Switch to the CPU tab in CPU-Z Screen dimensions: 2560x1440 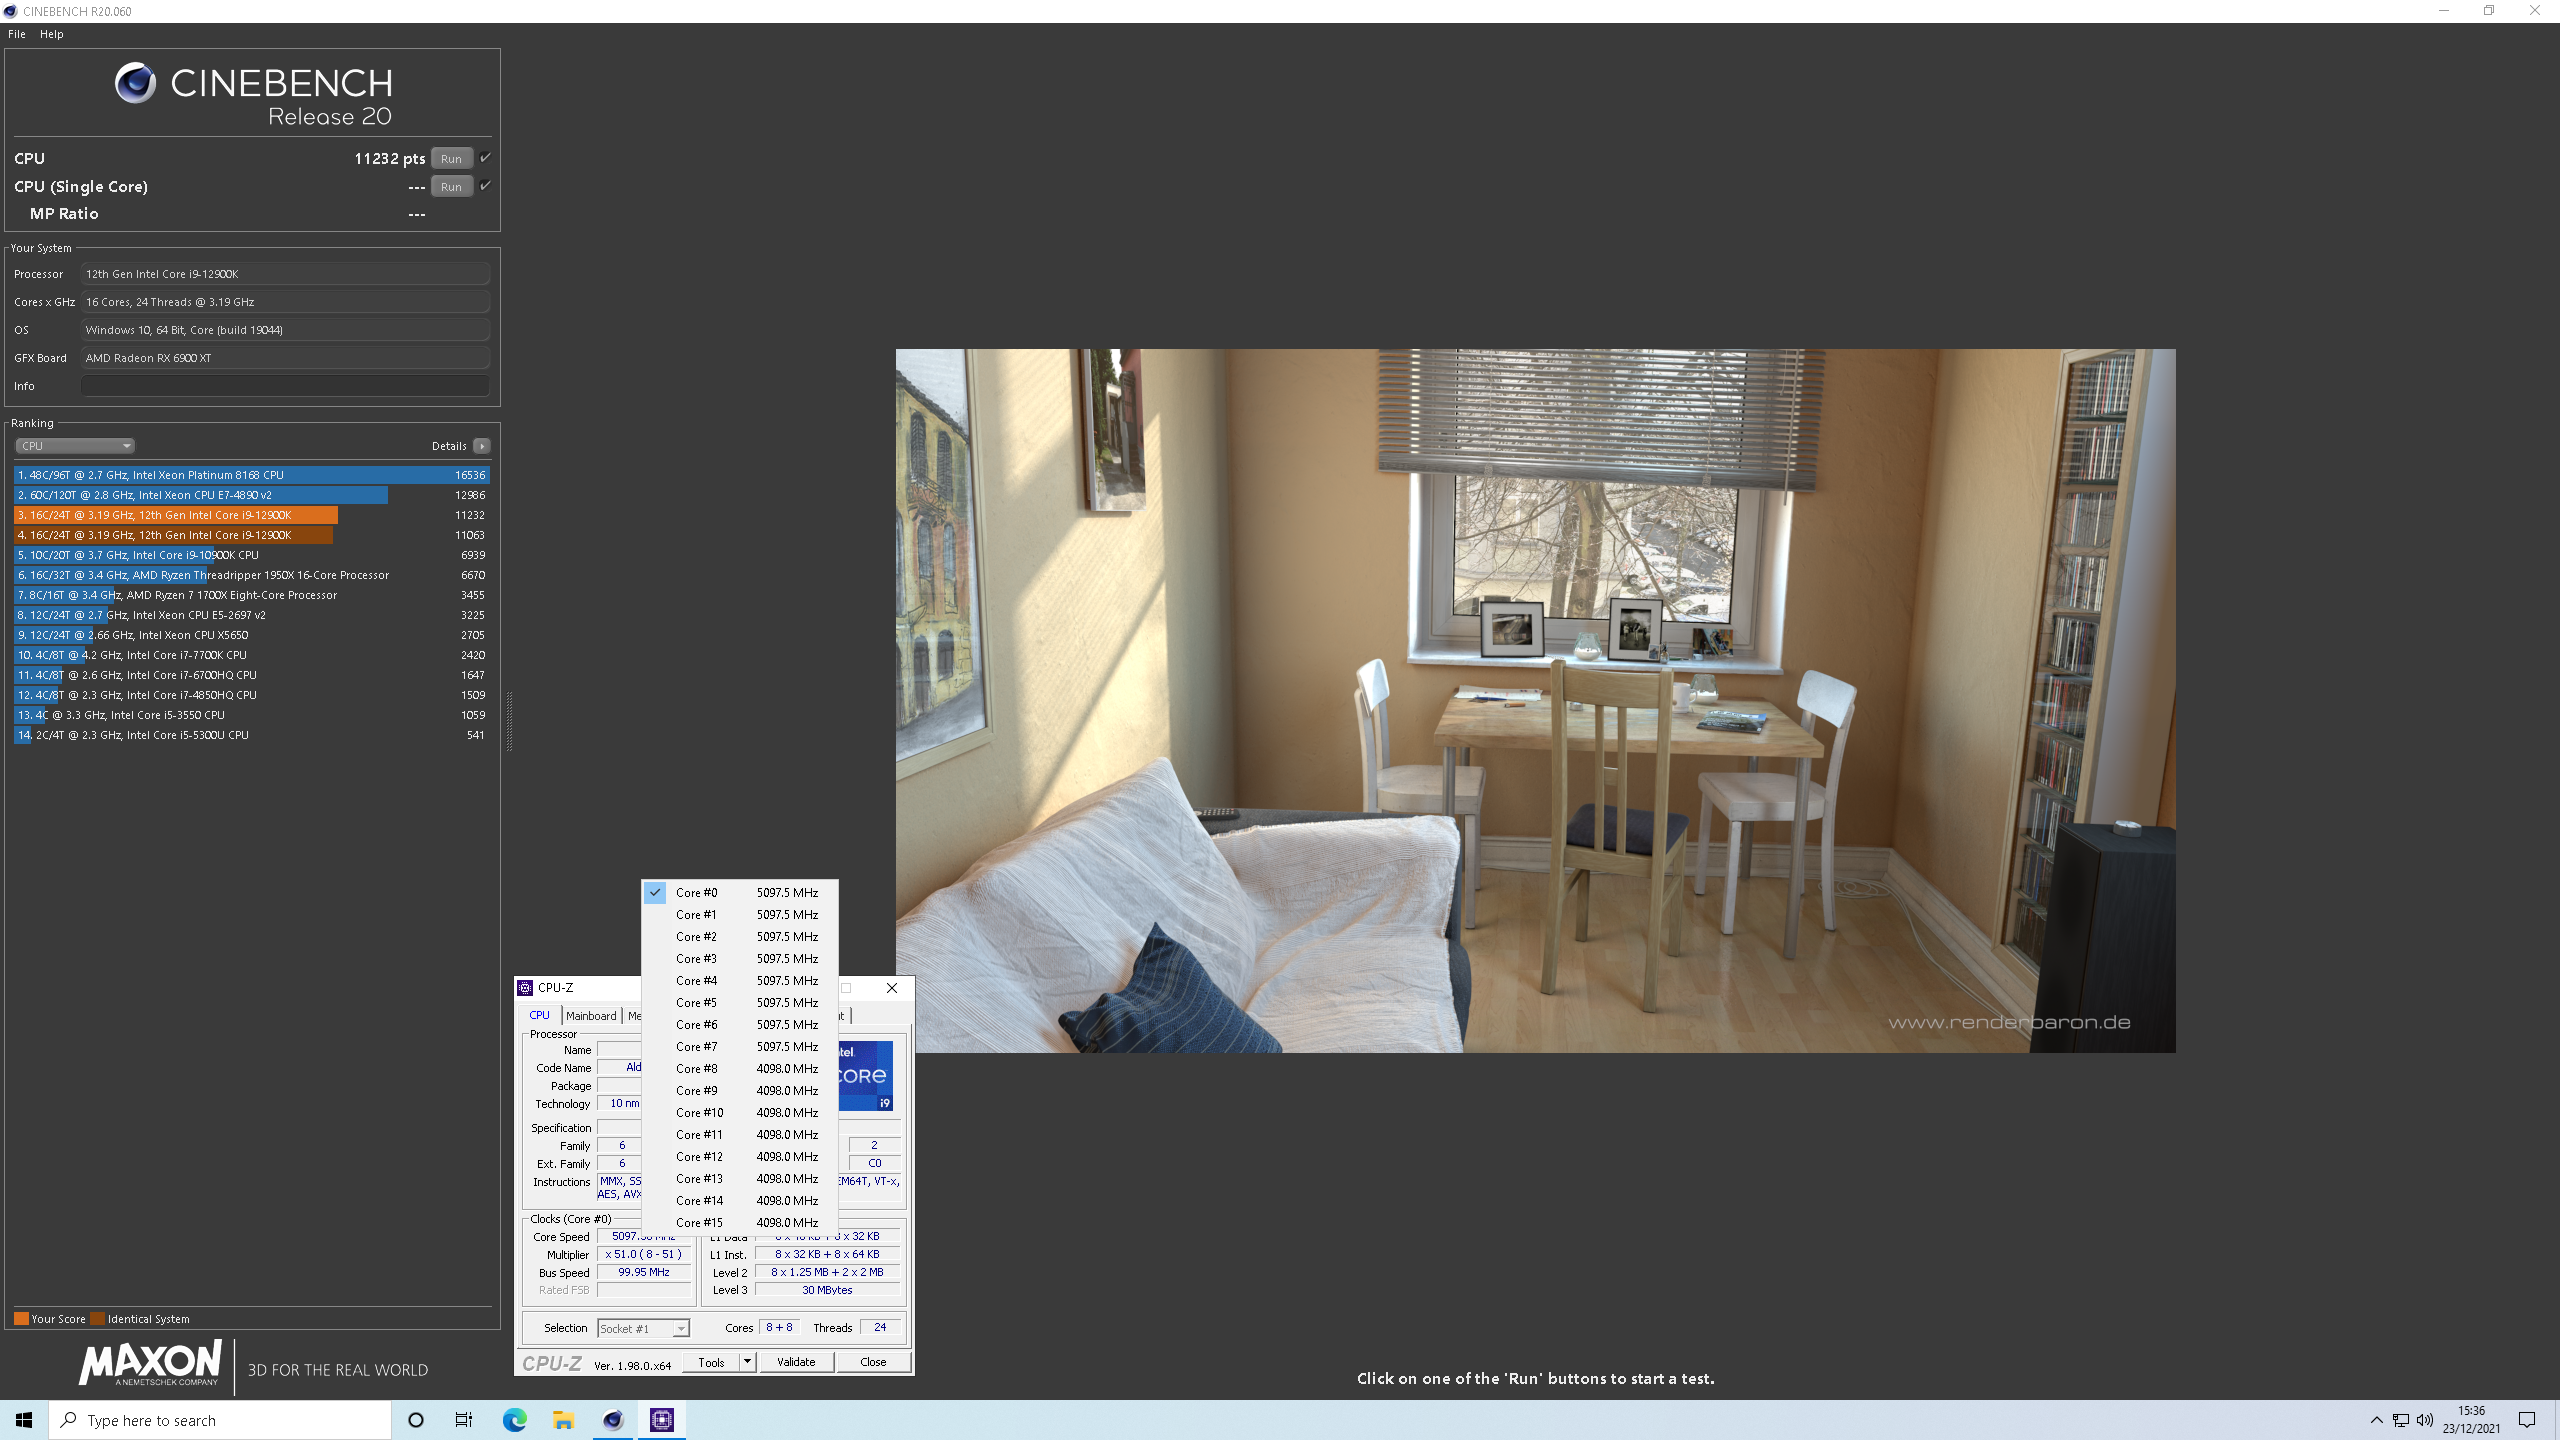click(539, 1015)
